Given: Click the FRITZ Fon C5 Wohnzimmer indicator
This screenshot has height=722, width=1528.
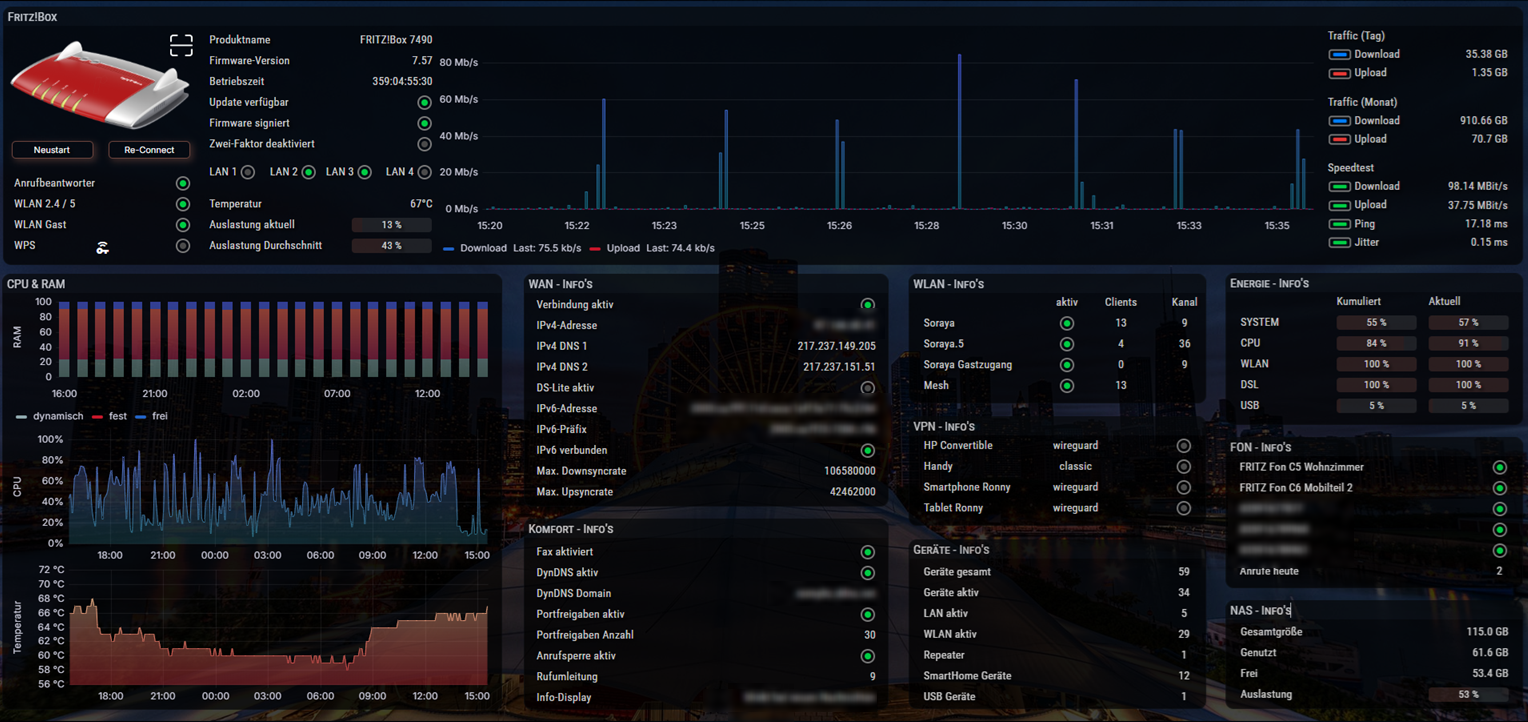Looking at the screenshot, I should [1499, 467].
